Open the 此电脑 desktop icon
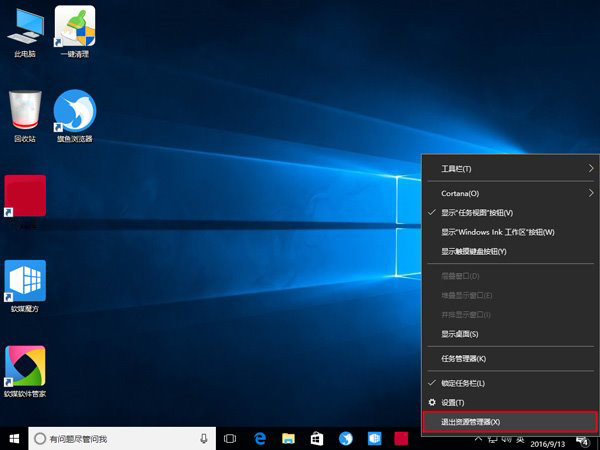This screenshot has height=450, width=600. 25,32
